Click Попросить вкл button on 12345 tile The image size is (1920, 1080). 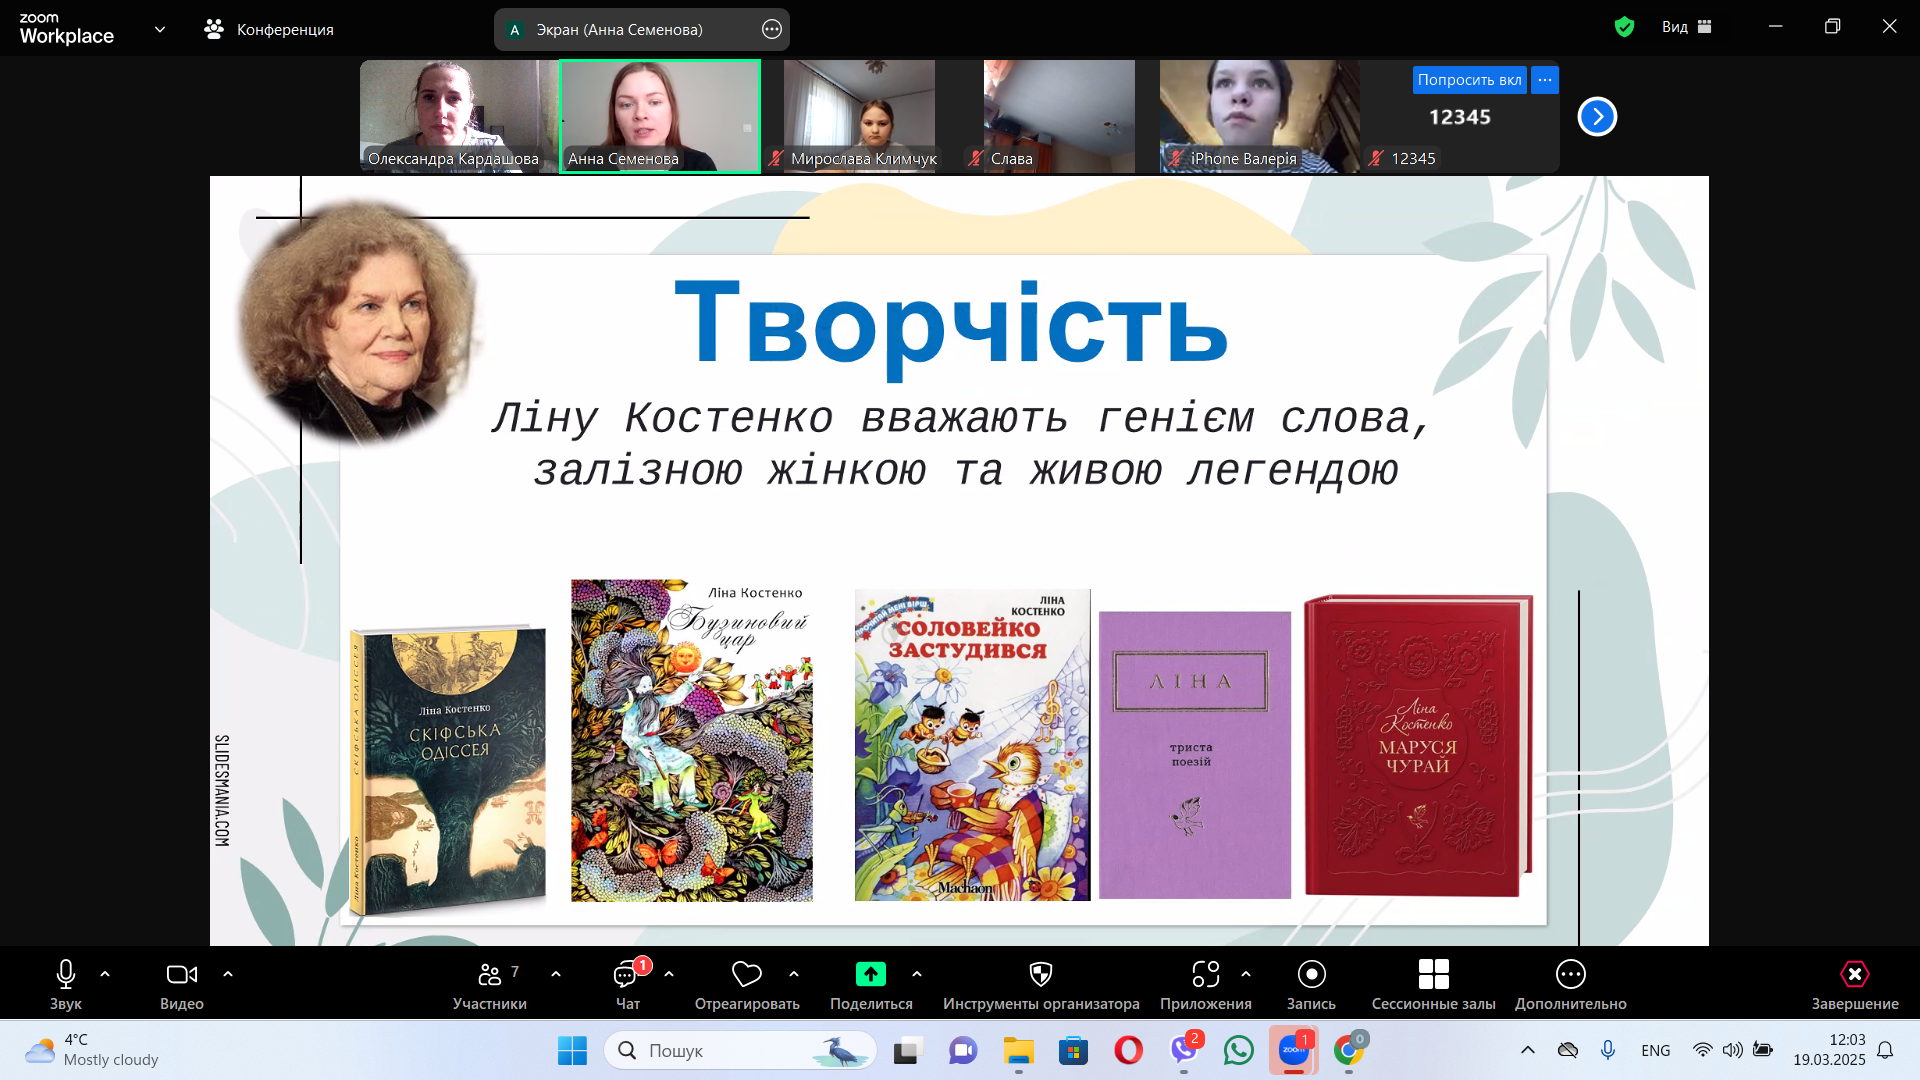pos(1469,80)
